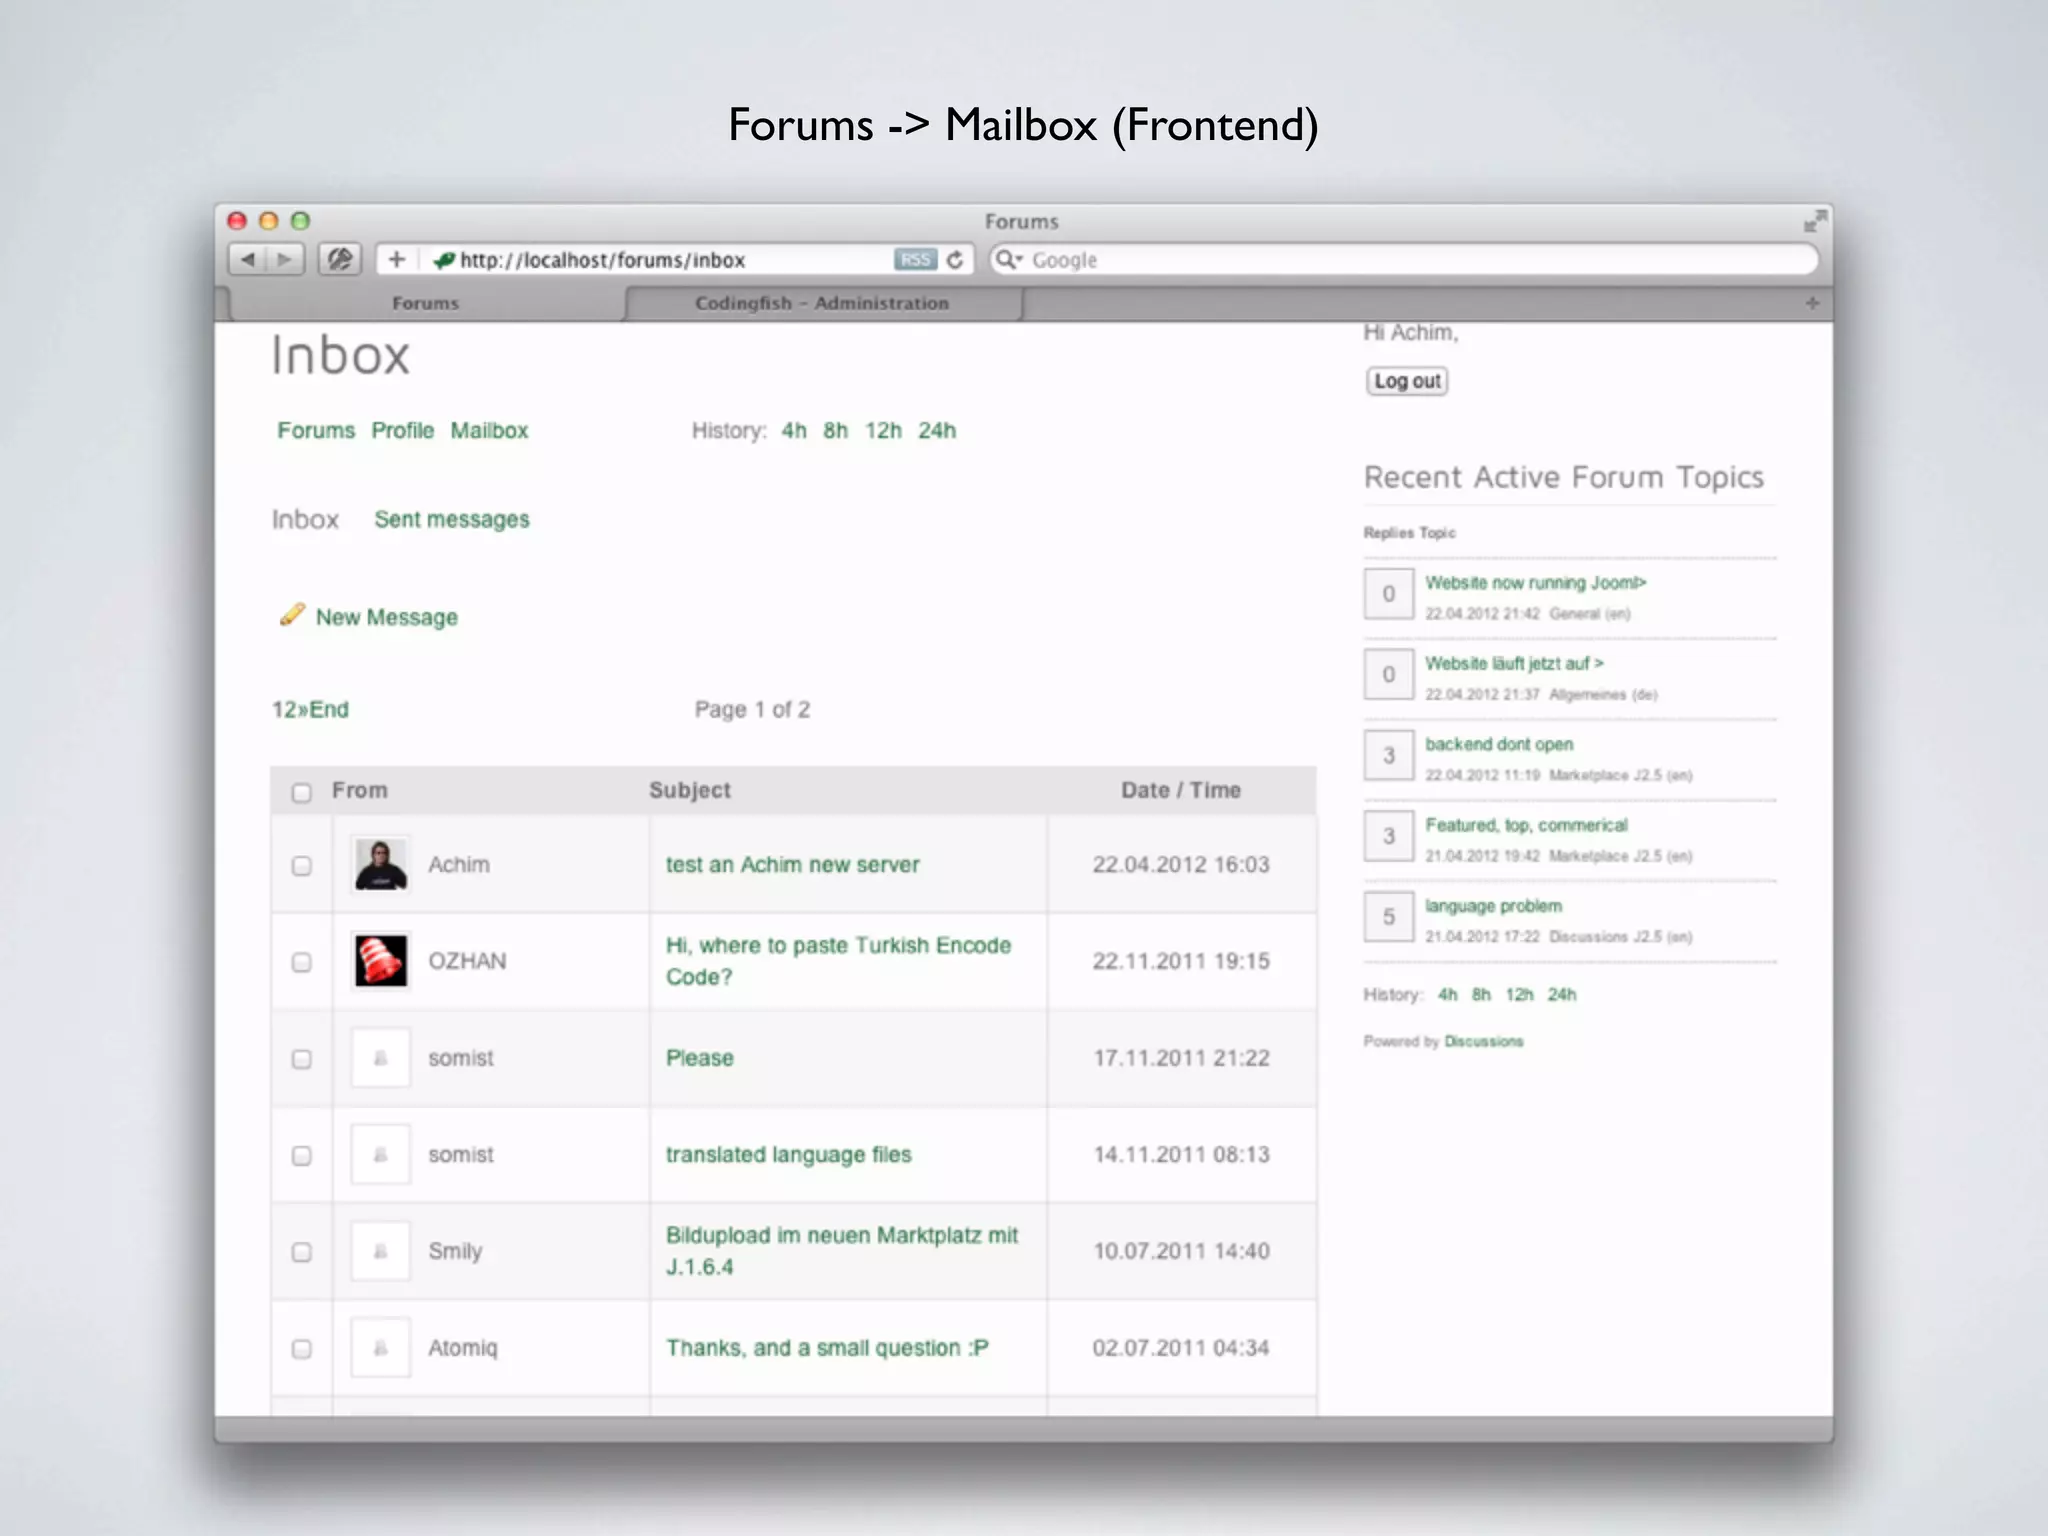Image resolution: width=2048 pixels, height=1536 pixels.
Task: Switch to Codingfish - Administration tab
Action: pyautogui.click(x=822, y=303)
